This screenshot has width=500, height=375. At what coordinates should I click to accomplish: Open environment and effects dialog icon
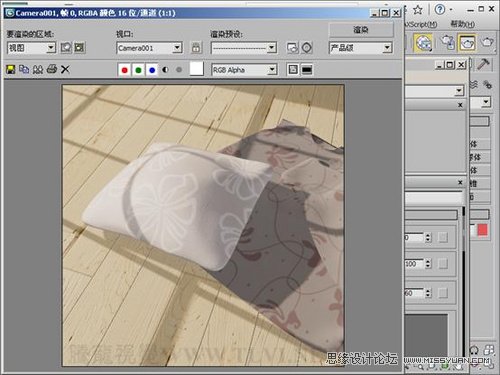coord(307,48)
